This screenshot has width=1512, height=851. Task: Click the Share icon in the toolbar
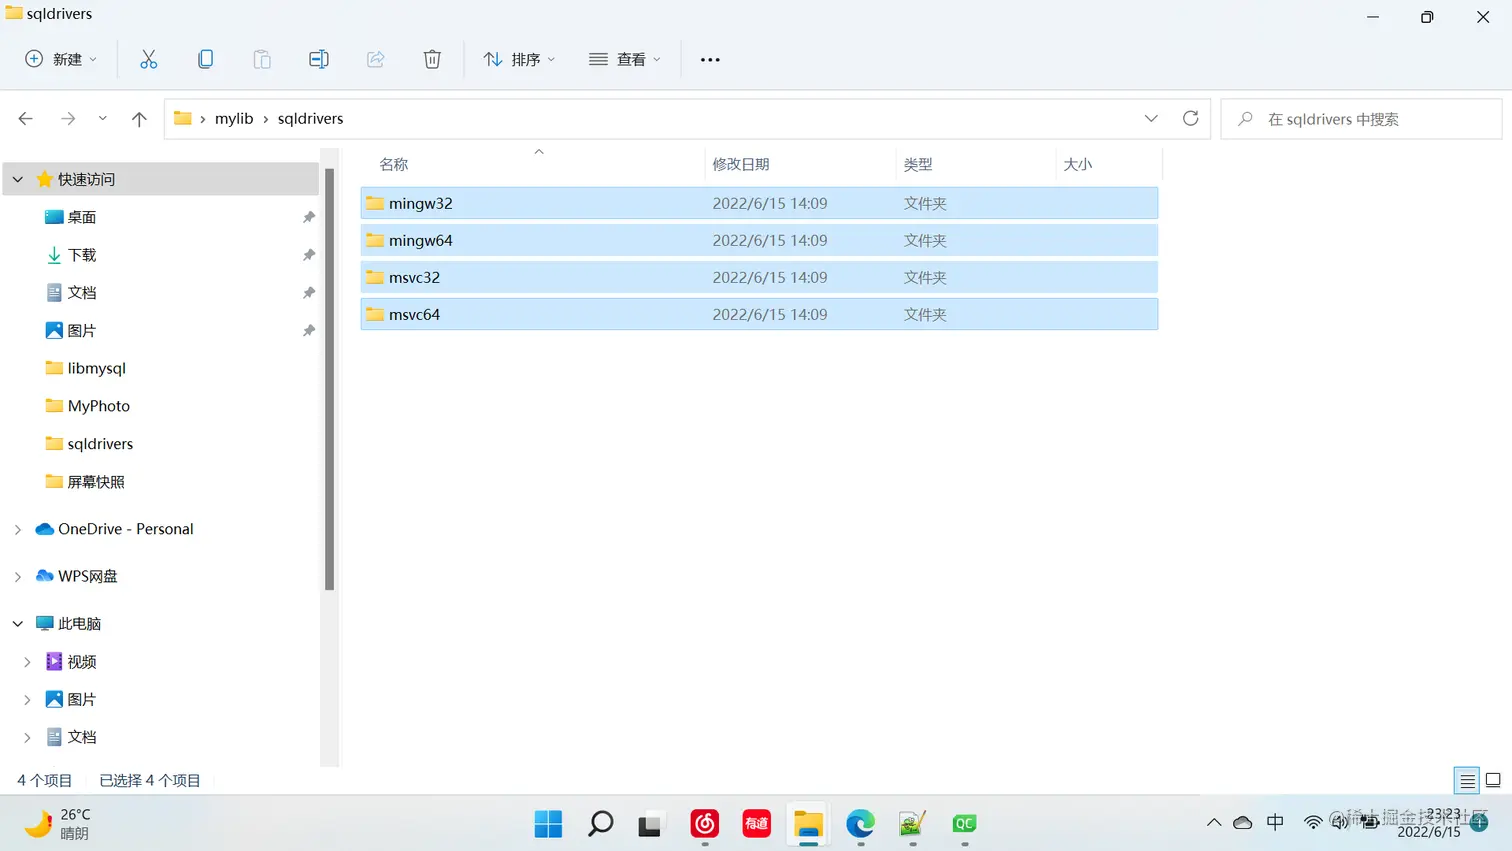375,59
